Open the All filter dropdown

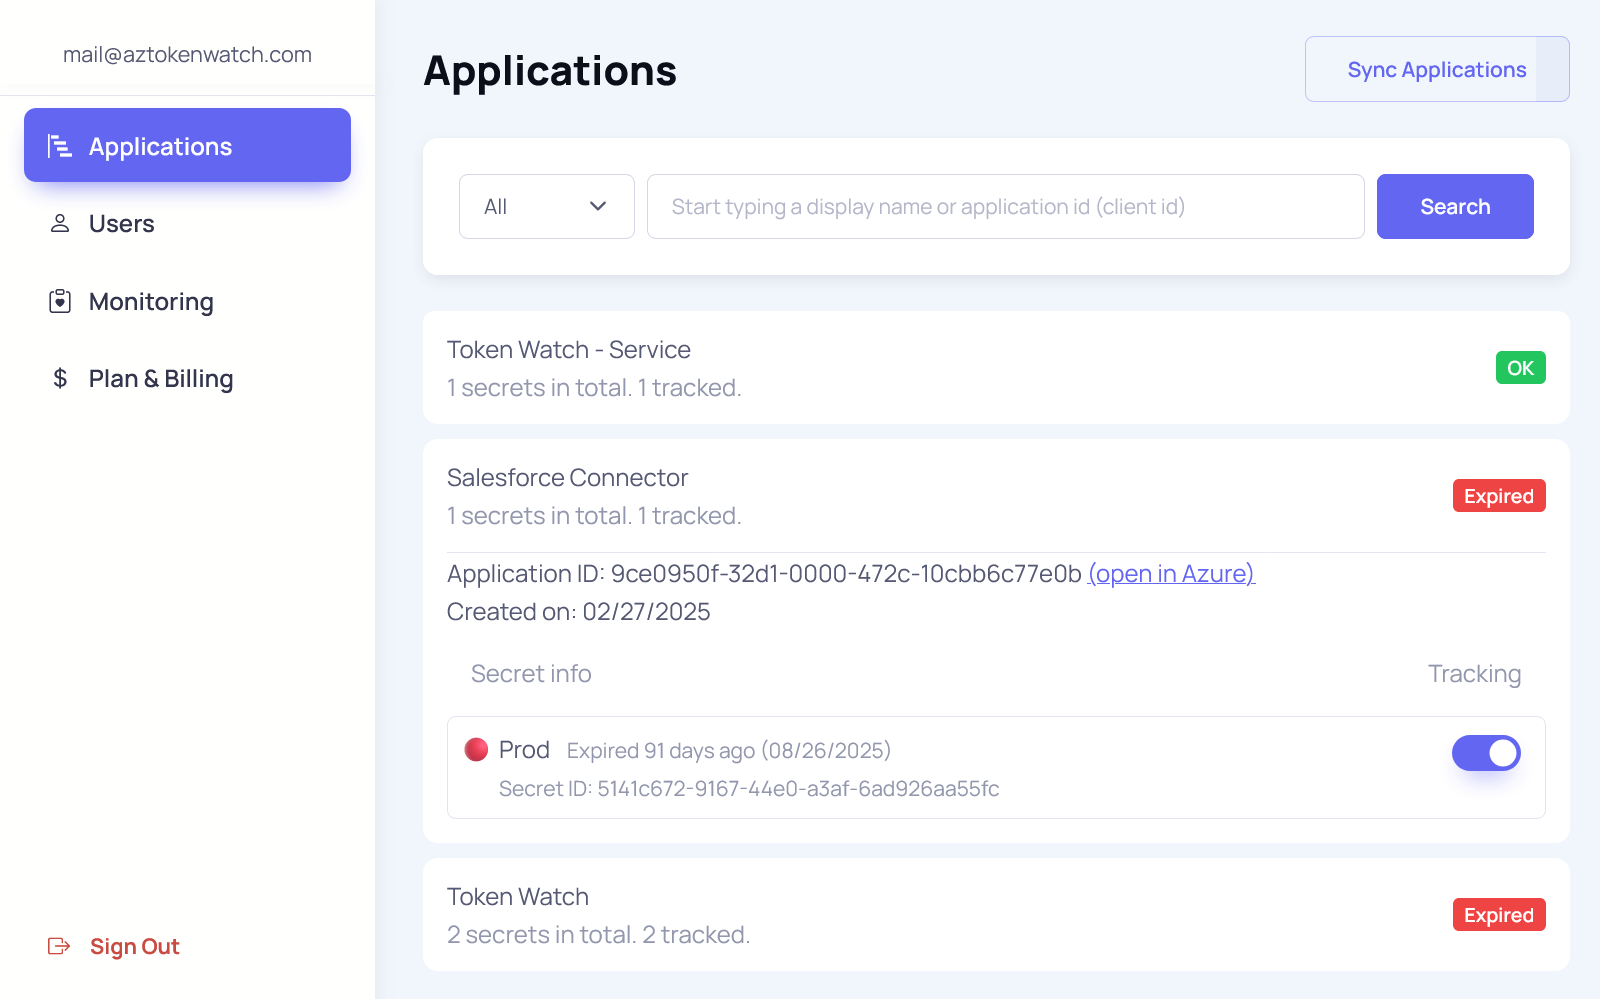pos(546,207)
